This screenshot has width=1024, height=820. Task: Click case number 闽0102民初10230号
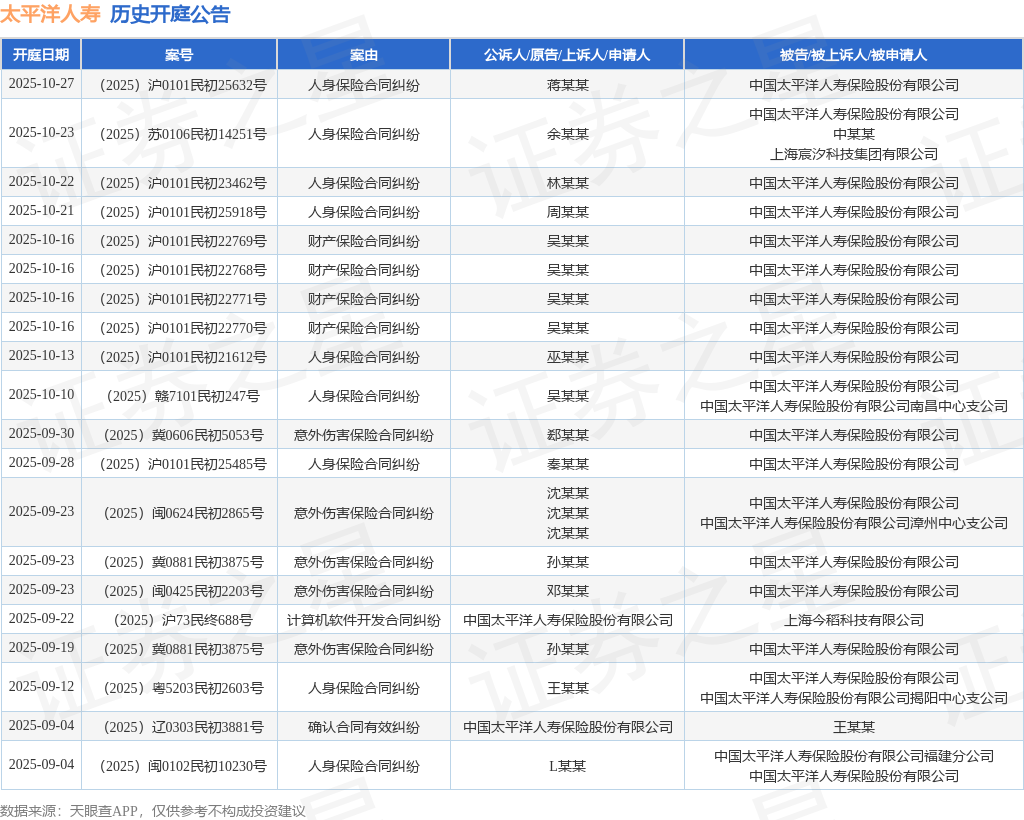(x=184, y=766)
